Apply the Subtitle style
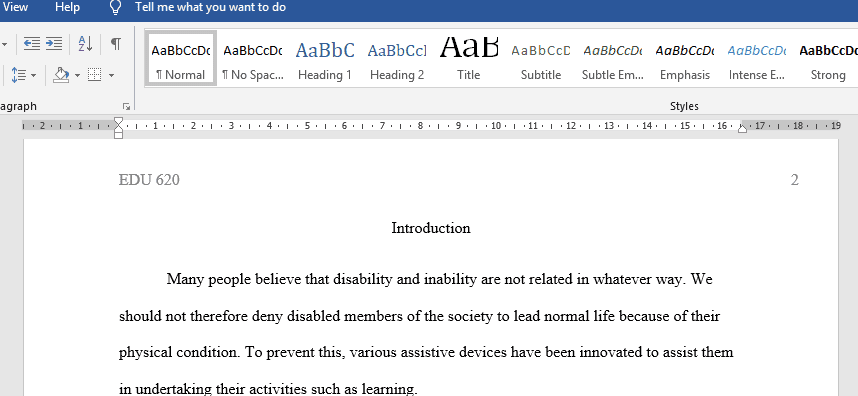The image size is (858, 396). pos(541,59)
